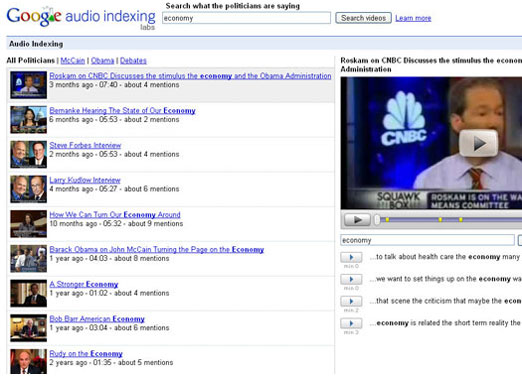Play the 'to talk about health care' snippet
Image resolution: width=522 pixels, height=378 pixels.
351,257
